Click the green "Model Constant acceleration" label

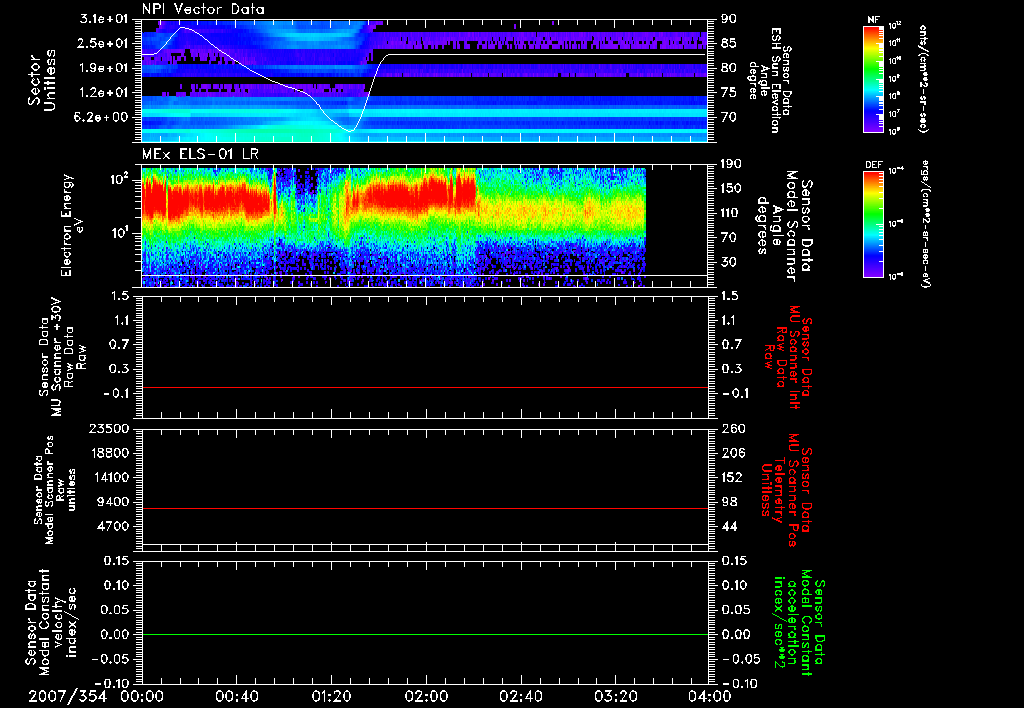[x=799, y=622]
